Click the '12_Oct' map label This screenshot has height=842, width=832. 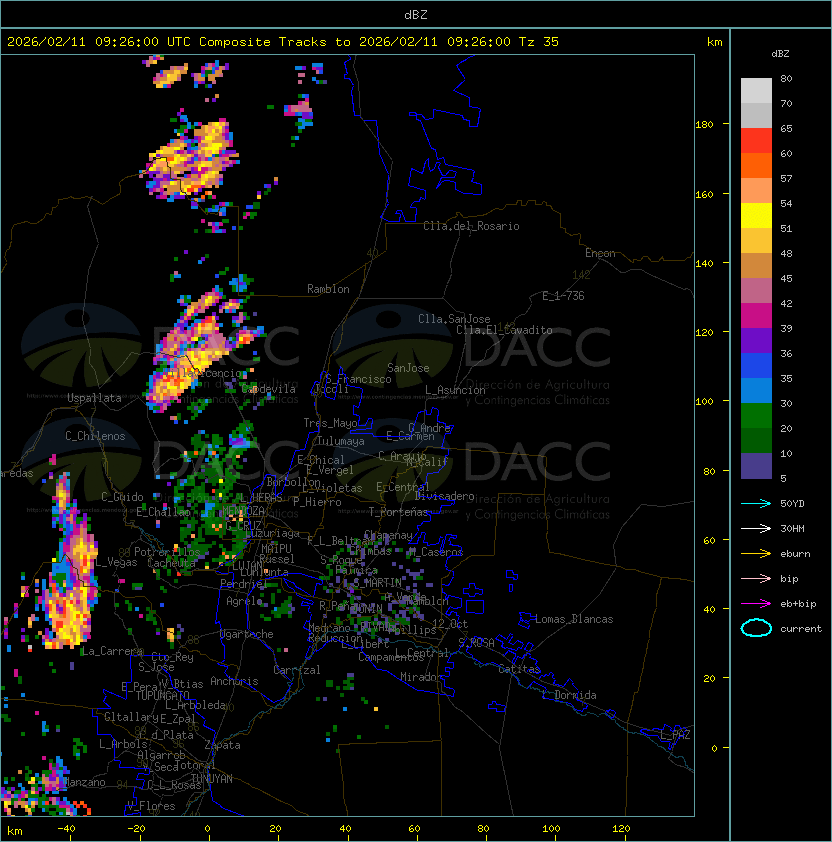(x=450, y=624)
